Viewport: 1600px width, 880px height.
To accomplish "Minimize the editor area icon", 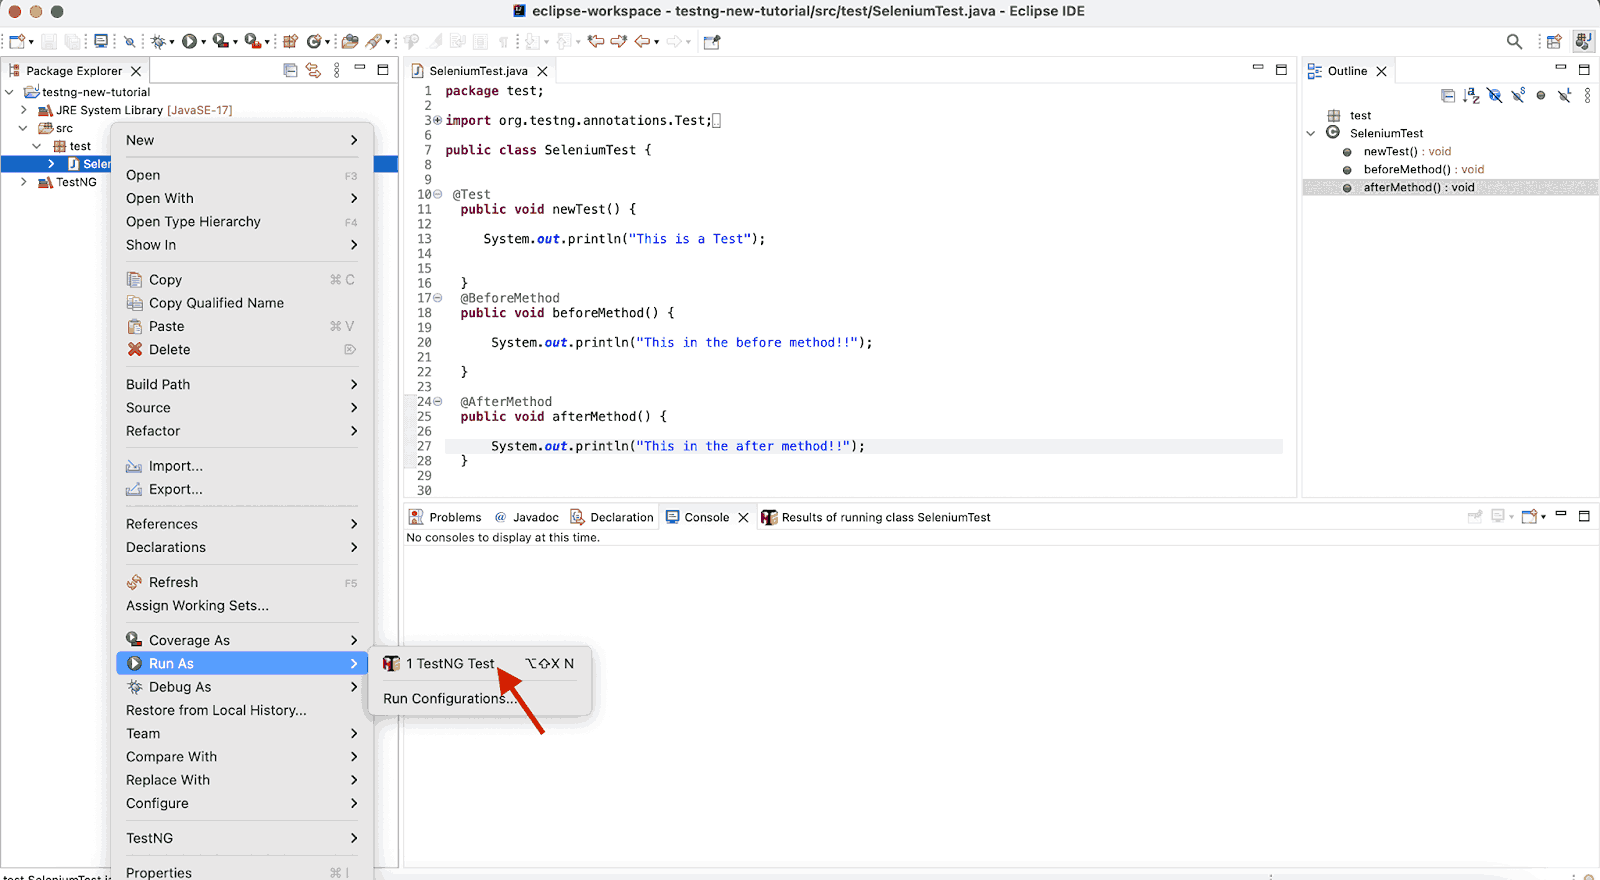I will 1258,69.
